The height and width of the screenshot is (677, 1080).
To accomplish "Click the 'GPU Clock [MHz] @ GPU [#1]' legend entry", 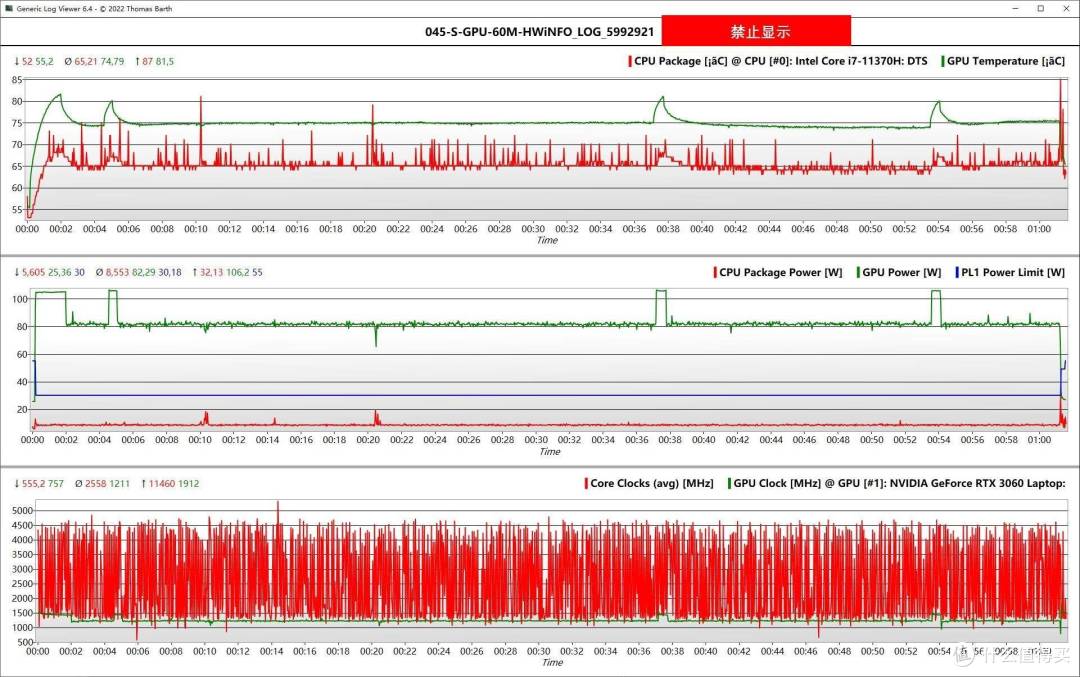I will pyautogui.click(x=897, y=483).
